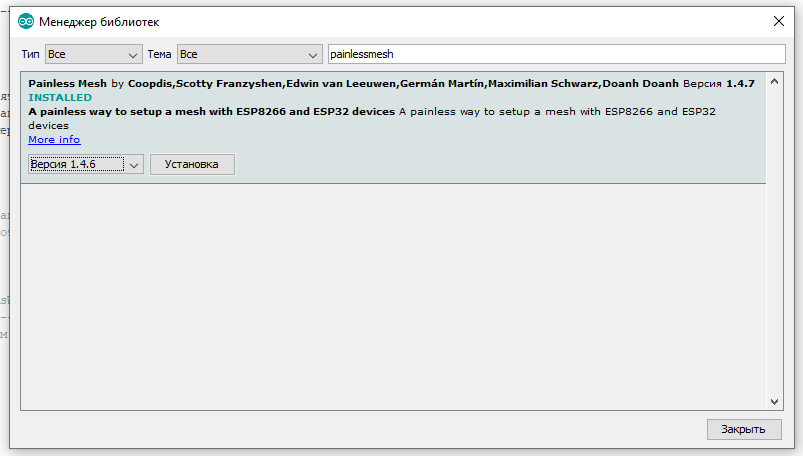Click the Установка install button

click(192, 164)
